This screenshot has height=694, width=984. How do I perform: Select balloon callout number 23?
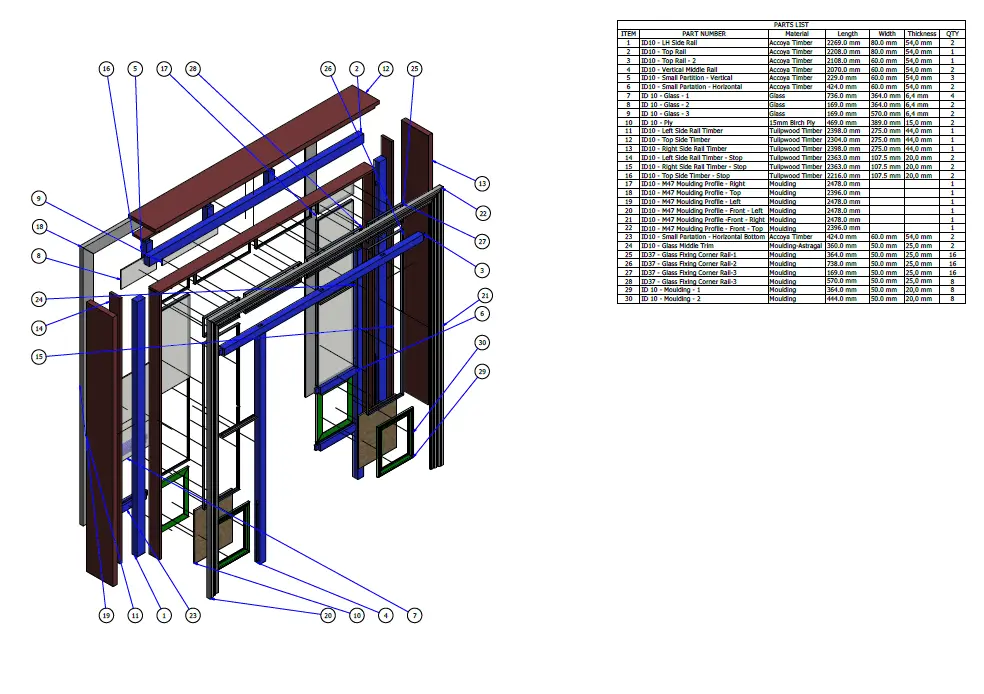193,616
